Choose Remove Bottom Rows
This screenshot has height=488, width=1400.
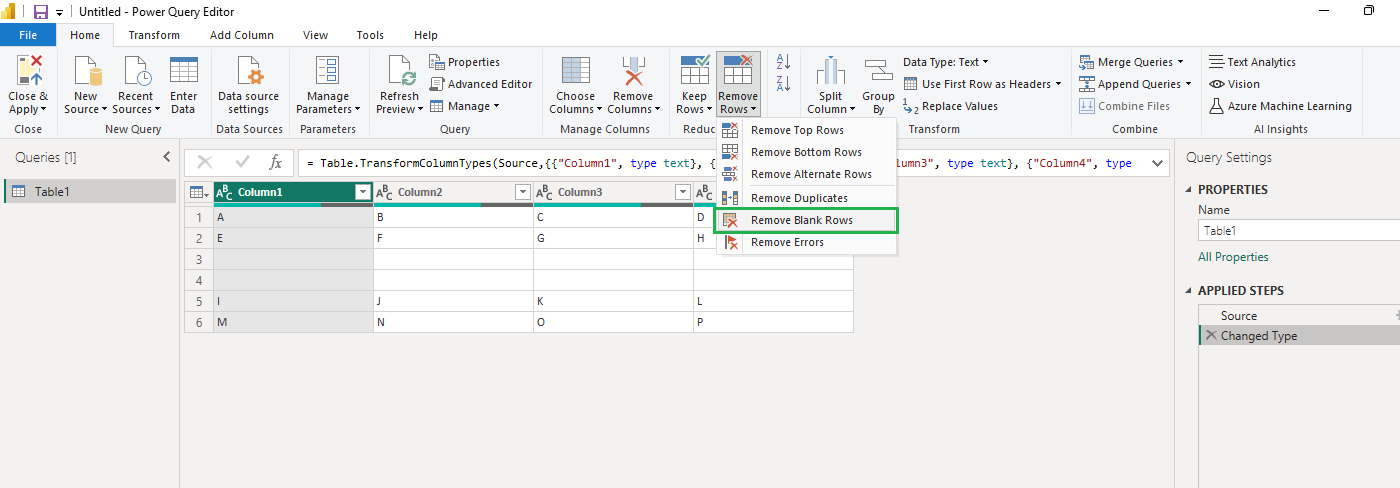click(x=806, y=152)
